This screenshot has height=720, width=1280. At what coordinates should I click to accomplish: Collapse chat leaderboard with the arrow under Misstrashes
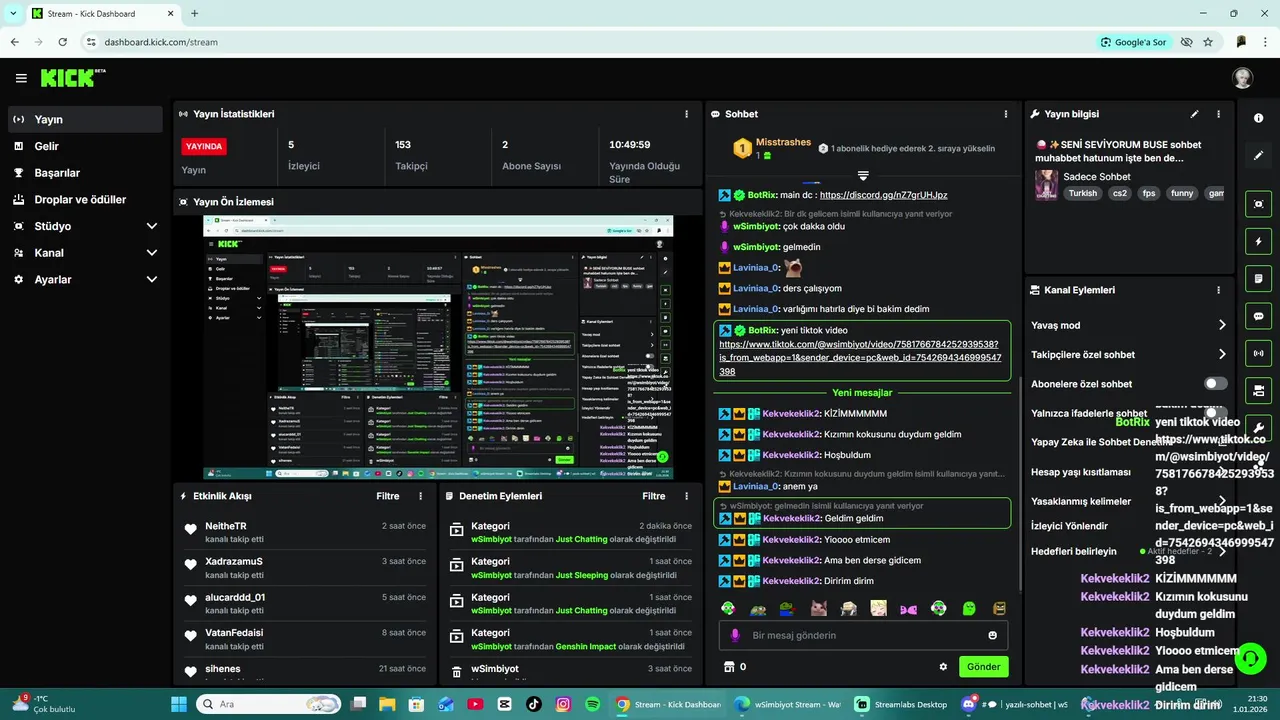point(863,176)
